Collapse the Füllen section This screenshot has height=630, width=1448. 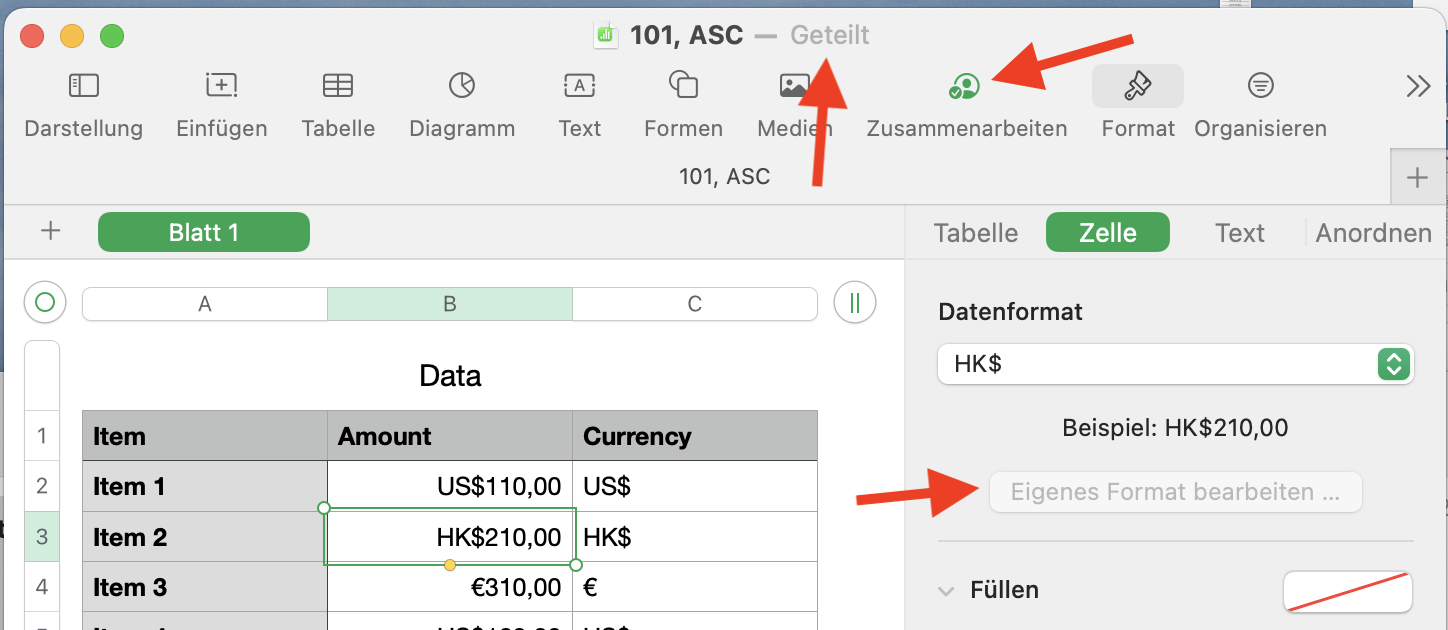(x=946, y=591)
